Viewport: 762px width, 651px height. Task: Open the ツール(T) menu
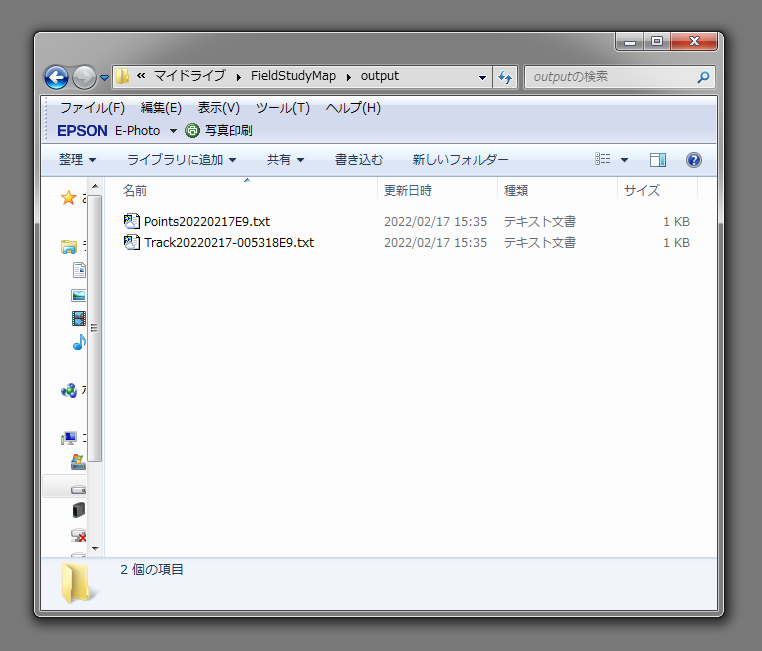pyautogui.click(x=282, y=107)
